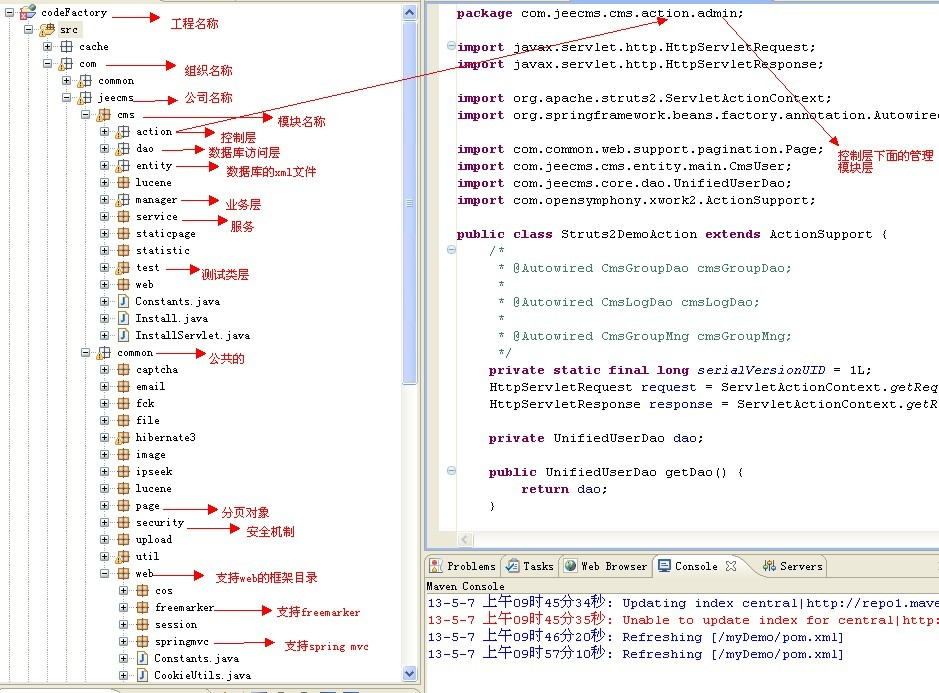Image resolution: width=939 pixels, height=693 pixels.
Task: Click the springmvc package icon
Action: point(142,642)
